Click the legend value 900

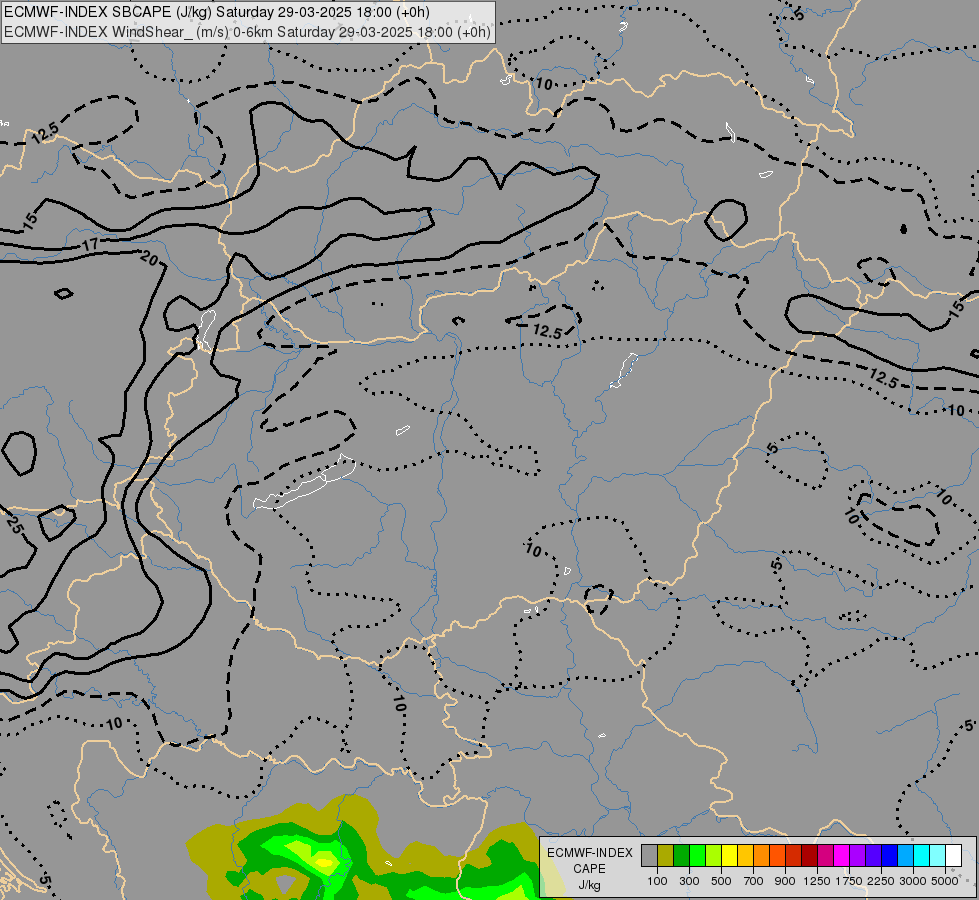785,881
